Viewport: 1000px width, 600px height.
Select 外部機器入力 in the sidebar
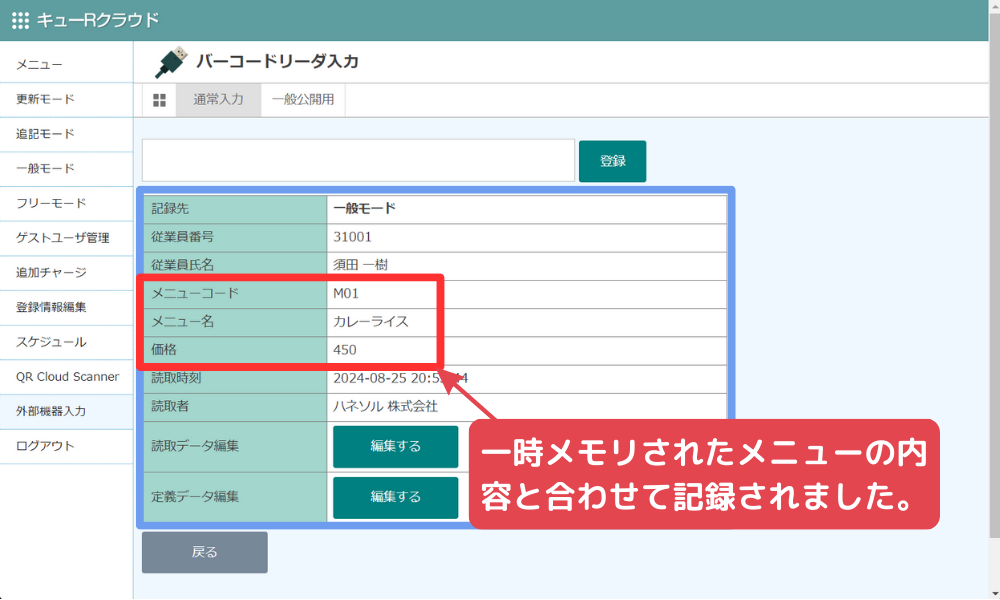(x=66, y=412)
